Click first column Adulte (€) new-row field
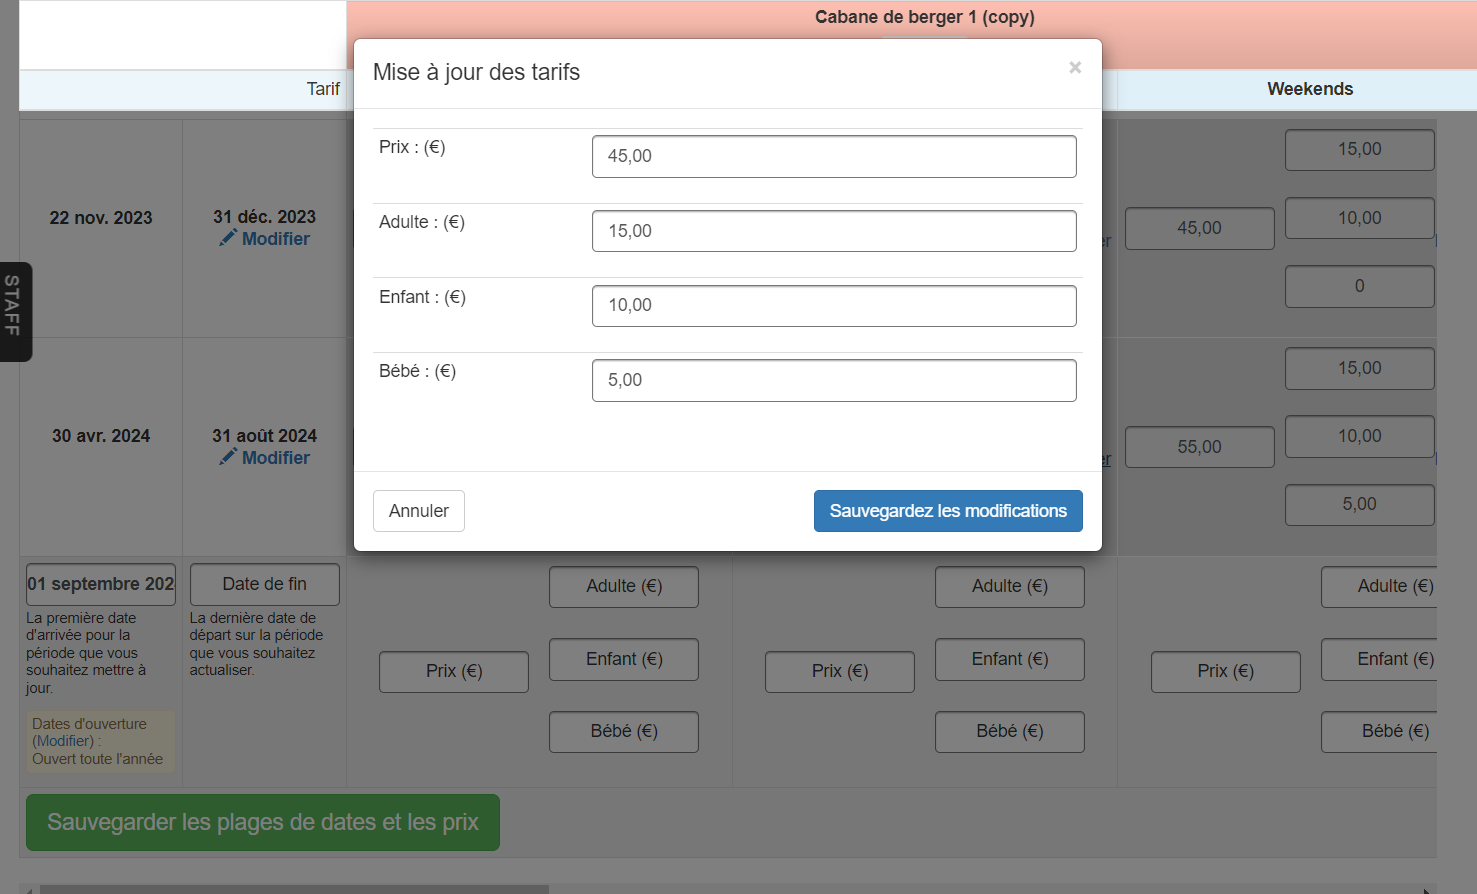Viewport: 1477px width, 894px height. tap(624, 586)
